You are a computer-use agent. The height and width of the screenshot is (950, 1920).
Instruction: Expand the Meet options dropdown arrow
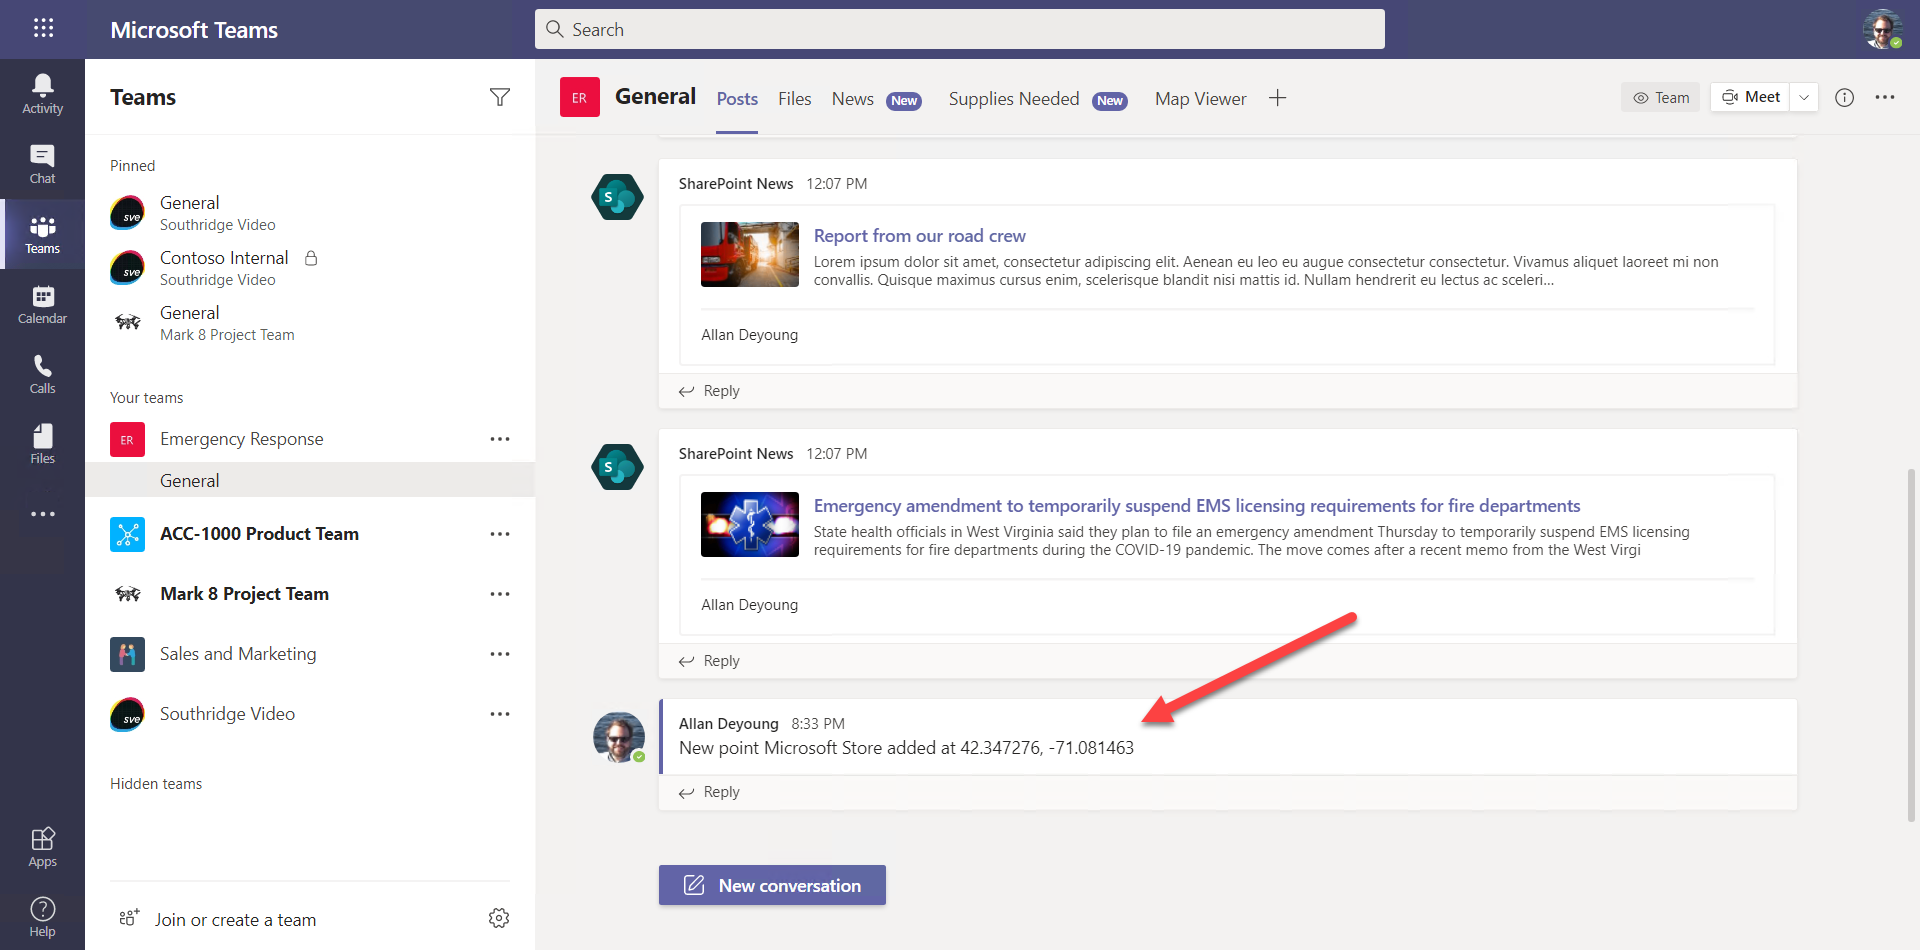(x=1804, y=97)
